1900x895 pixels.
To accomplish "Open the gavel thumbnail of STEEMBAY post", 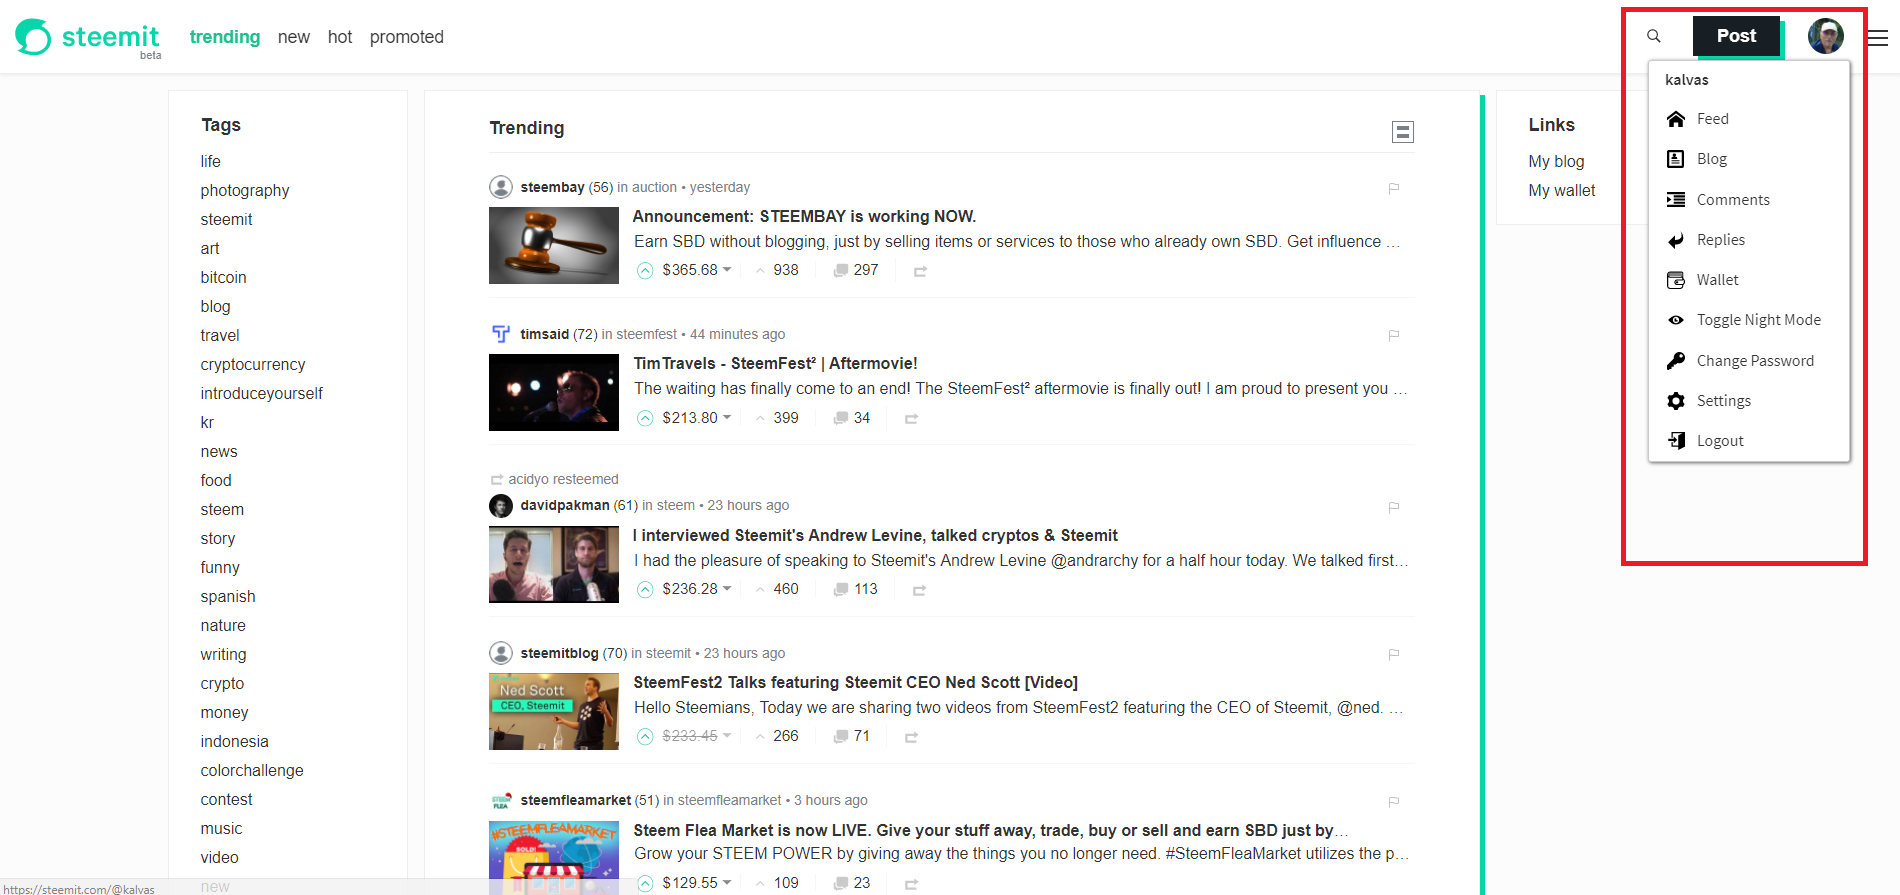I will click(554, 245).
